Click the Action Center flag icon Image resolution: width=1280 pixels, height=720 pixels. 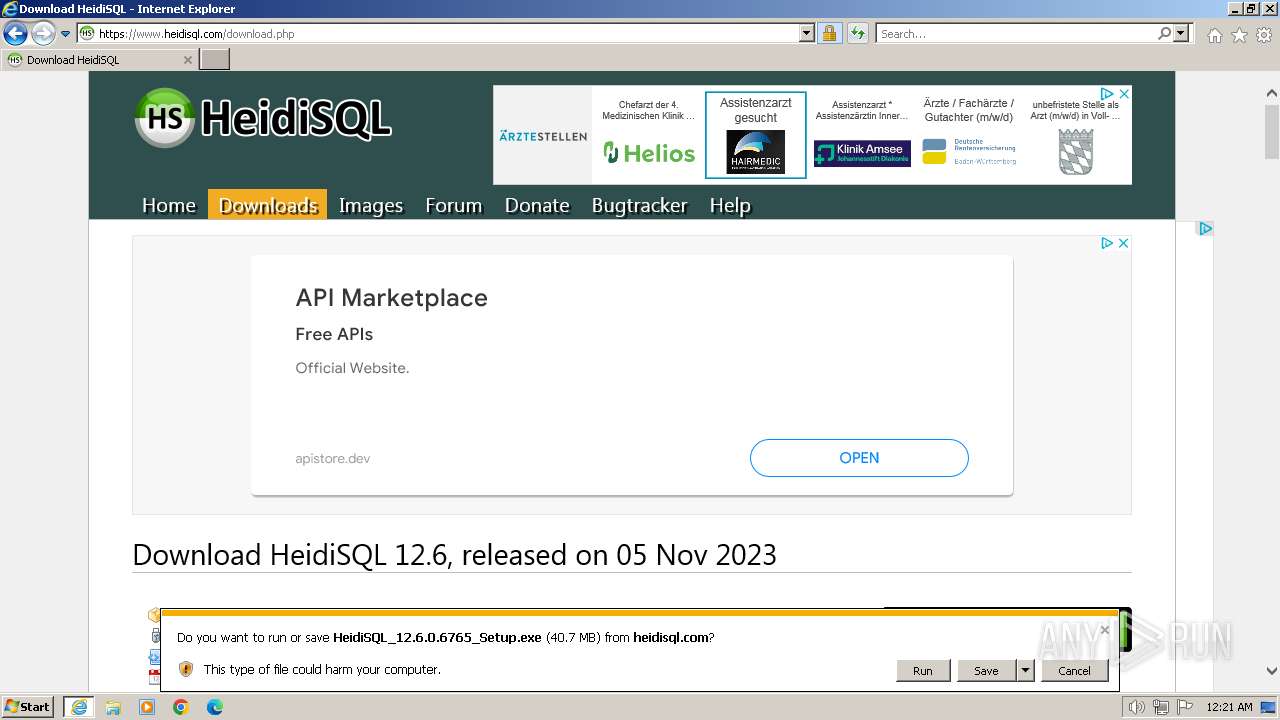click(1185, 707)
